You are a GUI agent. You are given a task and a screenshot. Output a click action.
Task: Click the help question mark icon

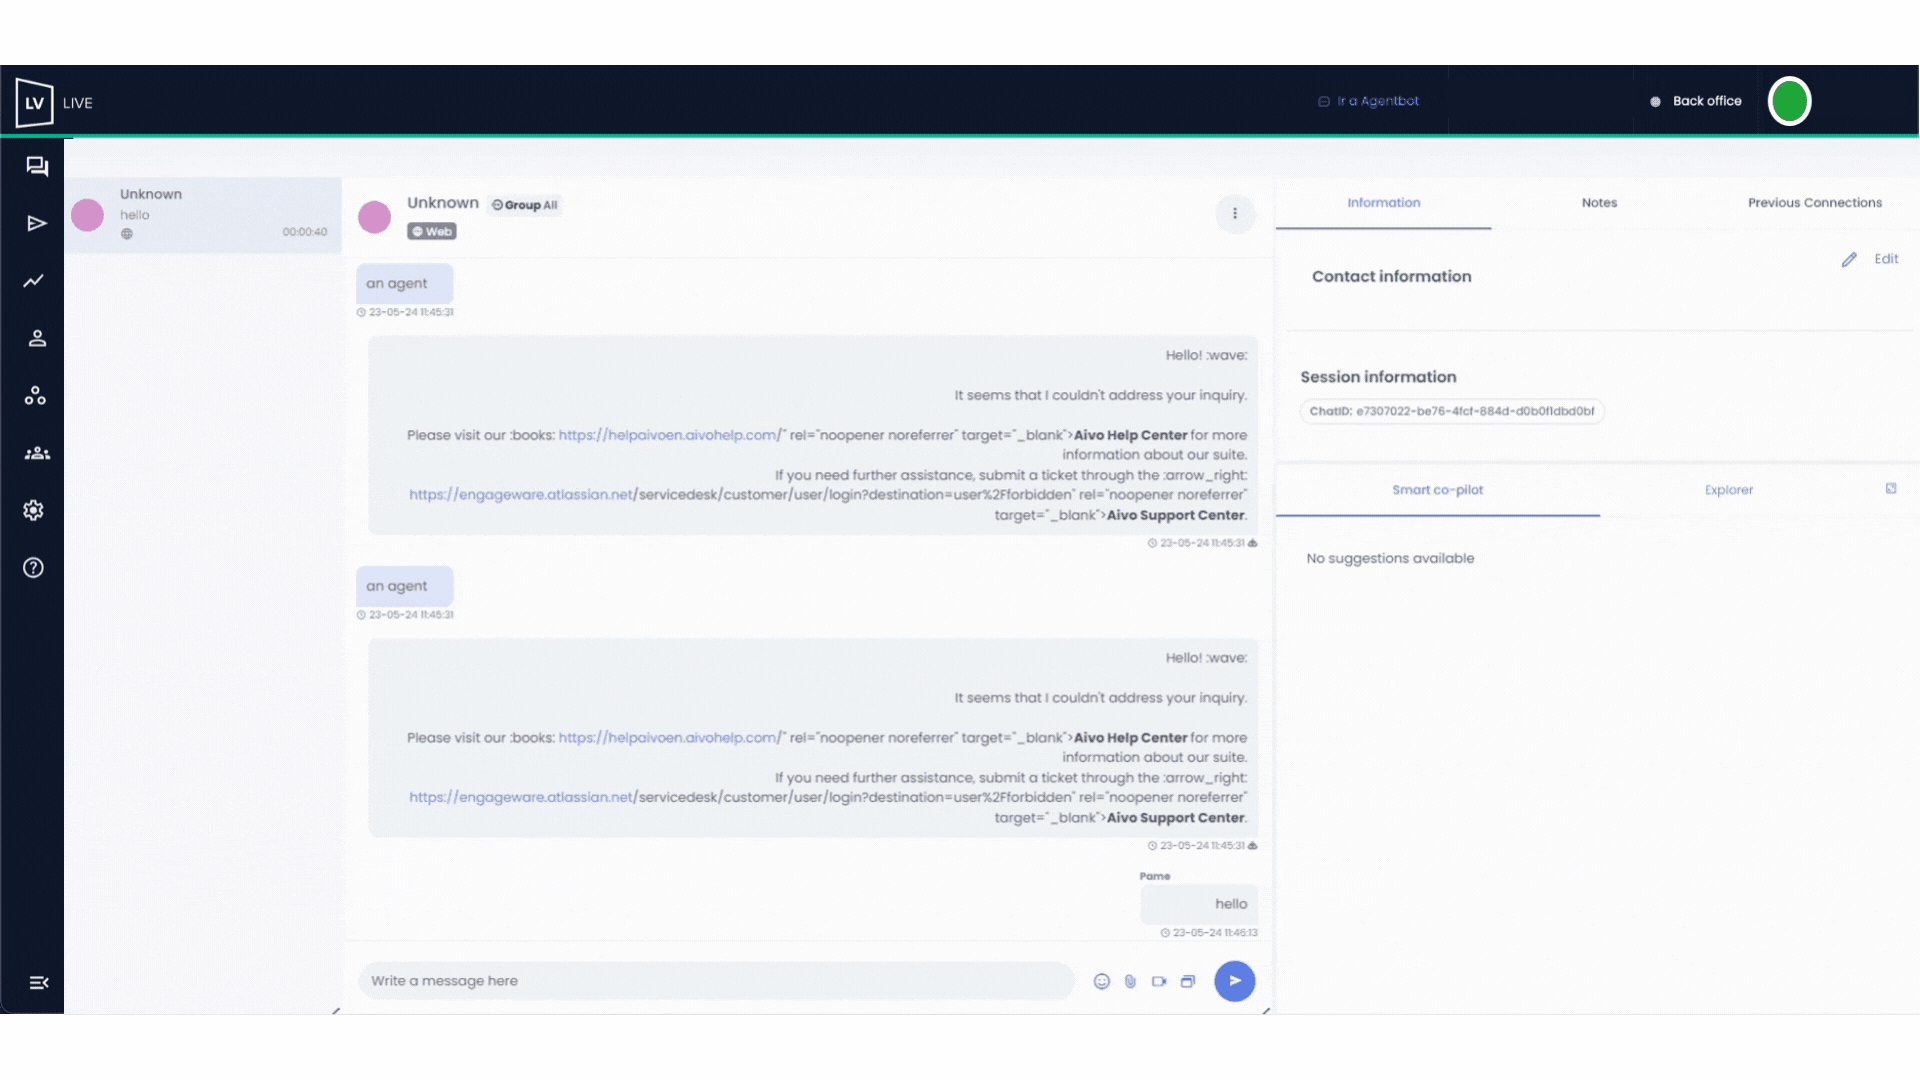(34, 568)
